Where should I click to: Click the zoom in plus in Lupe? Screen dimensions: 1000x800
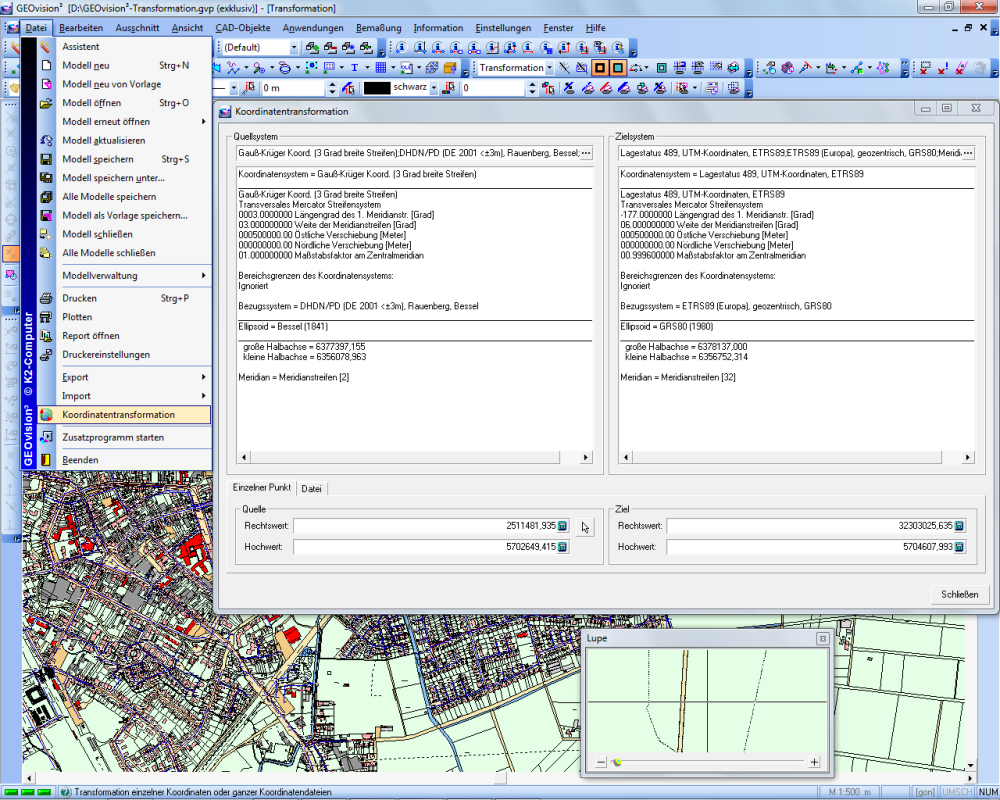pyautogui.click(x=814, y=762)
